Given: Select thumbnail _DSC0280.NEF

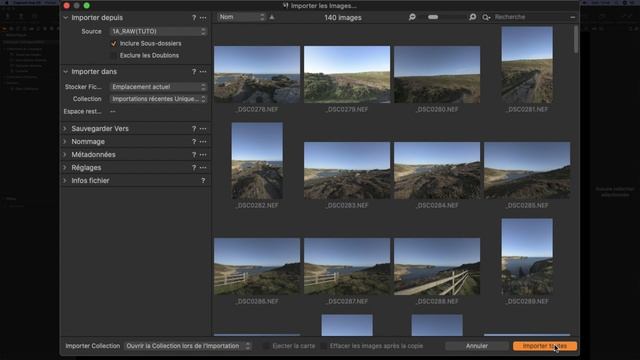Looking at the screenshot, I should tap(437, 74).
